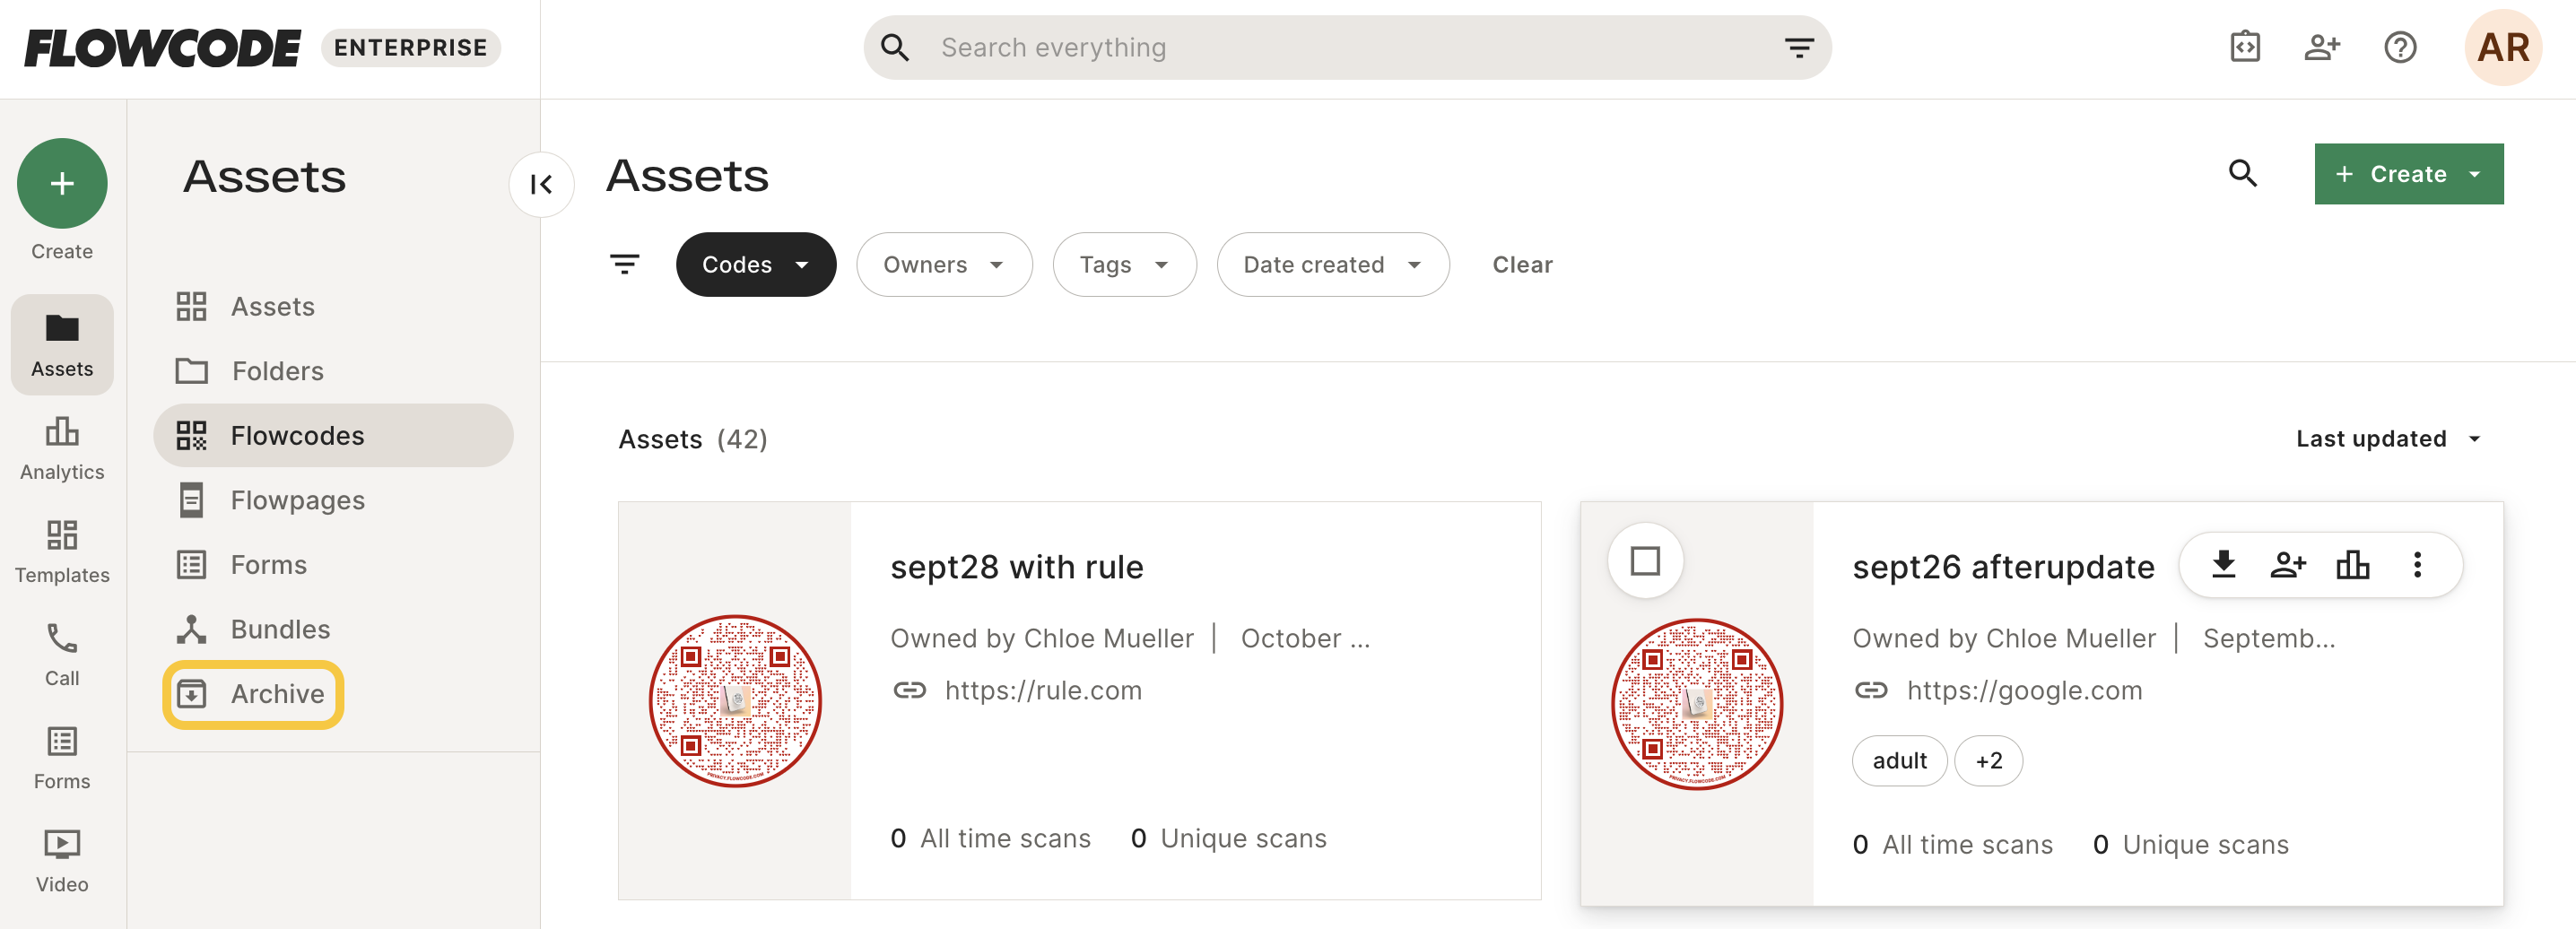Open analytics for sept26 afterupdate
2576x929 pixels.
tap(2353, 565)
